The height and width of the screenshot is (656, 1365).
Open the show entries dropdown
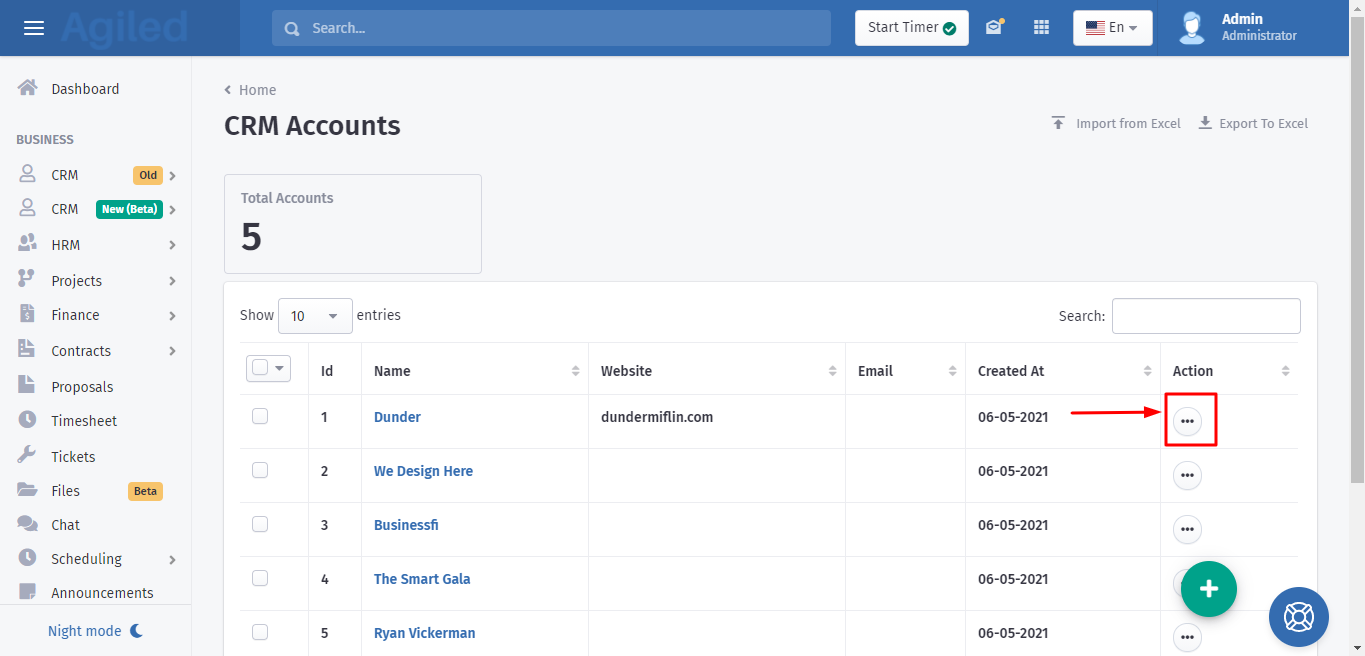[x=315, y=316]
